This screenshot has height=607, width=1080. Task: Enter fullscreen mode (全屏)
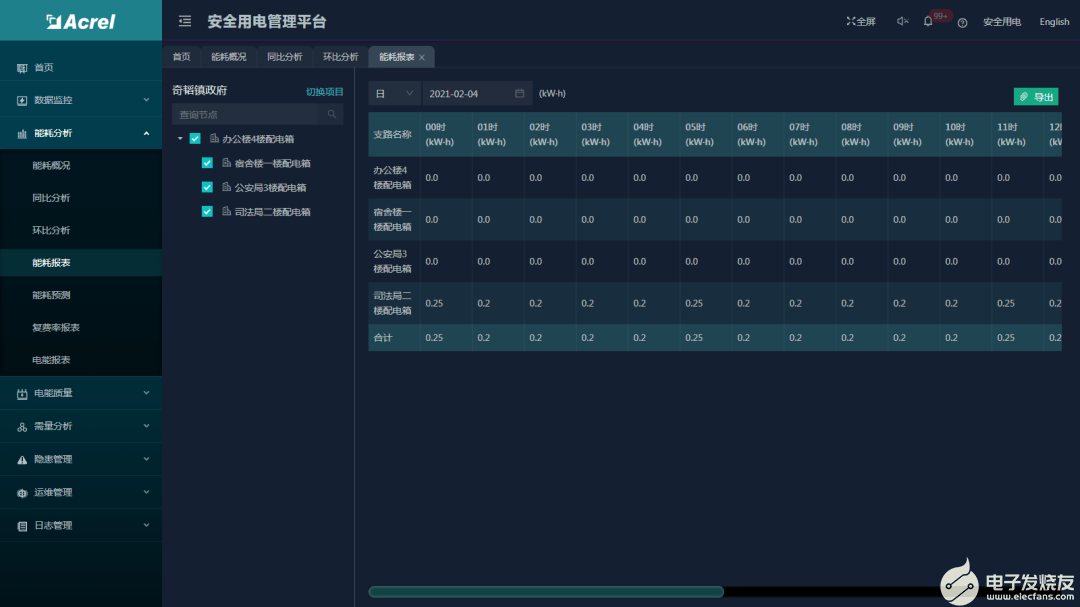click(861, 21)
